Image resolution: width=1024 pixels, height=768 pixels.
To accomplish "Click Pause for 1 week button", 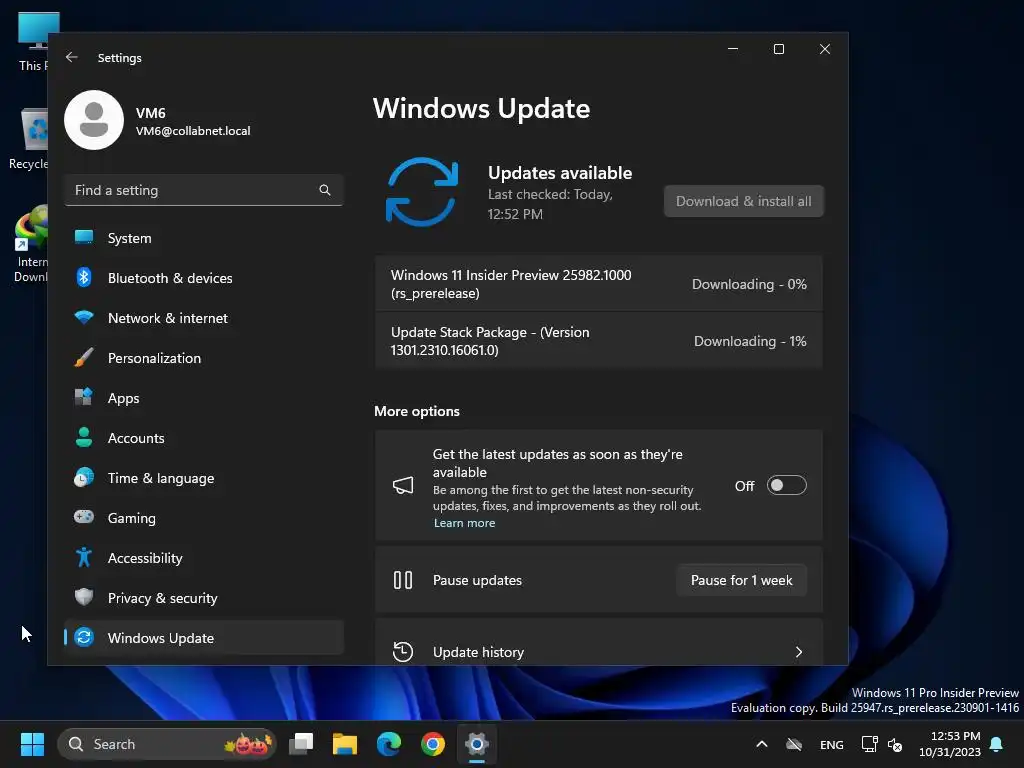I will 741,580.
